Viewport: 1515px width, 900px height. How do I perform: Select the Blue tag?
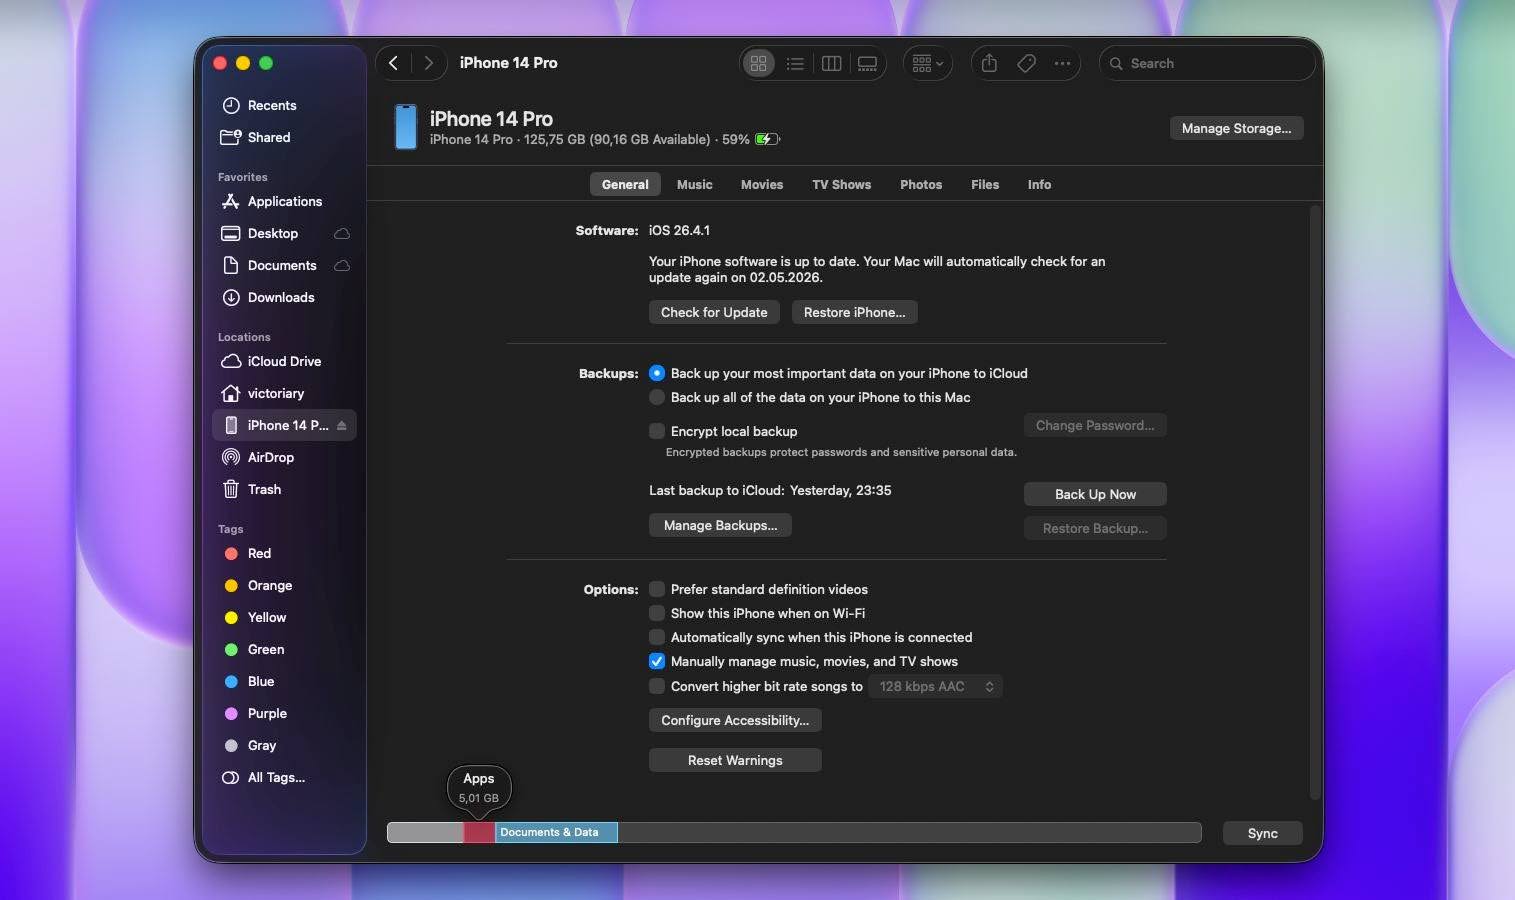[284, 681]
